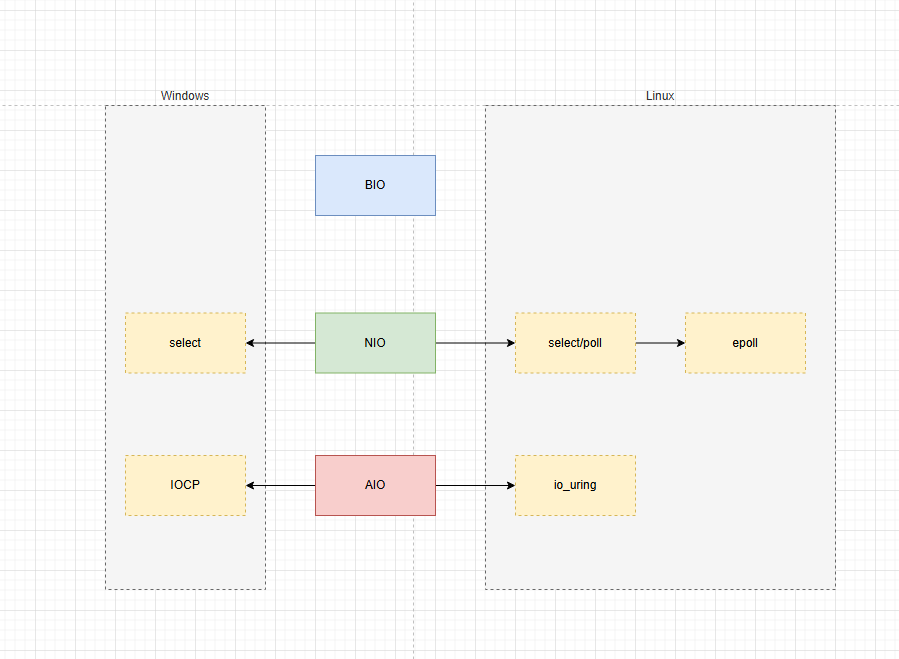The height and width of the screenshot is (659, 899).
Task: Click the yellow select box in Windows
Action: (185, 343)
